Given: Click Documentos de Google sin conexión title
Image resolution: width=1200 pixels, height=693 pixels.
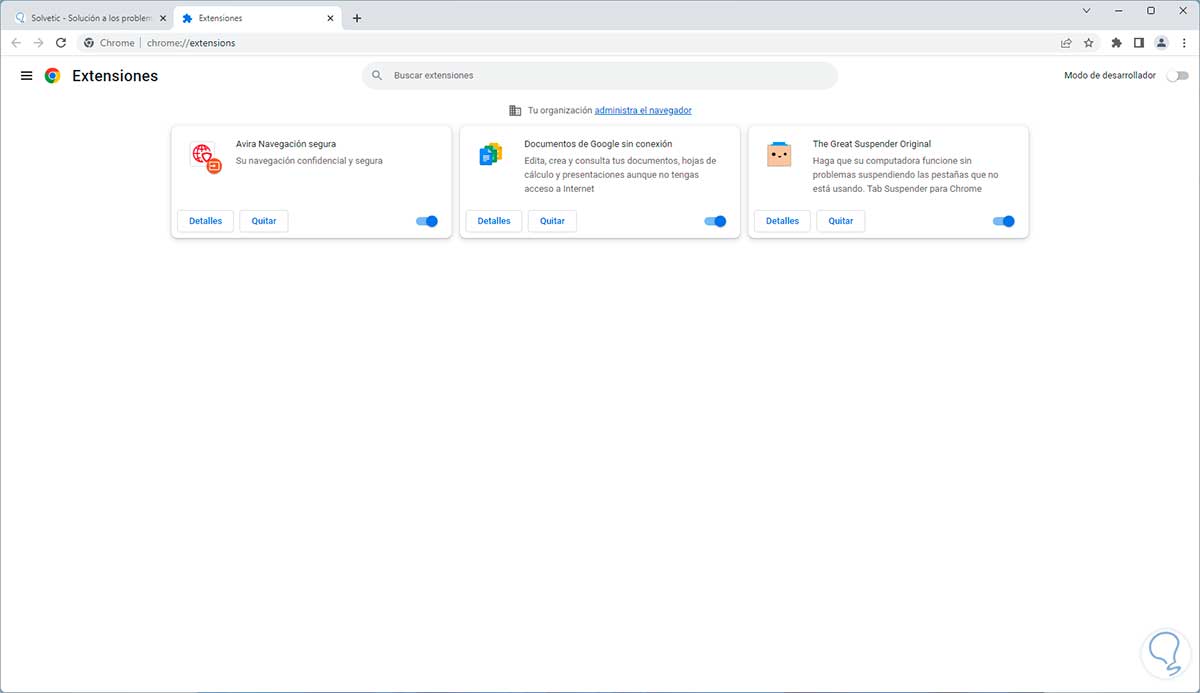Looking at the screenshot, I should click(598, 144).
